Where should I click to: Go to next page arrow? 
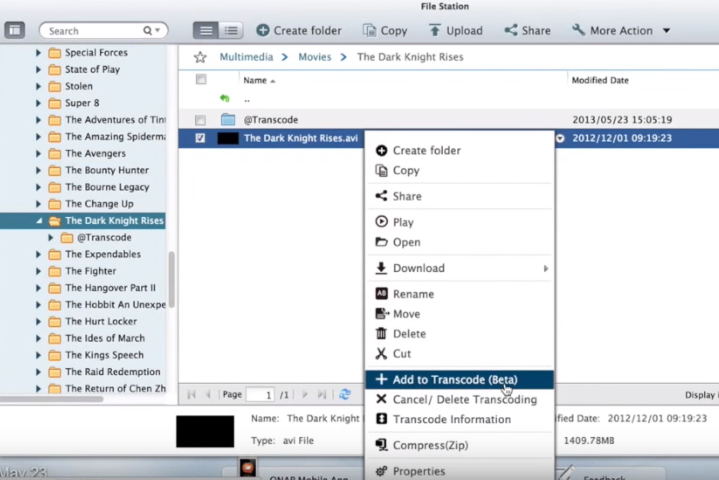tap(305, 394)
